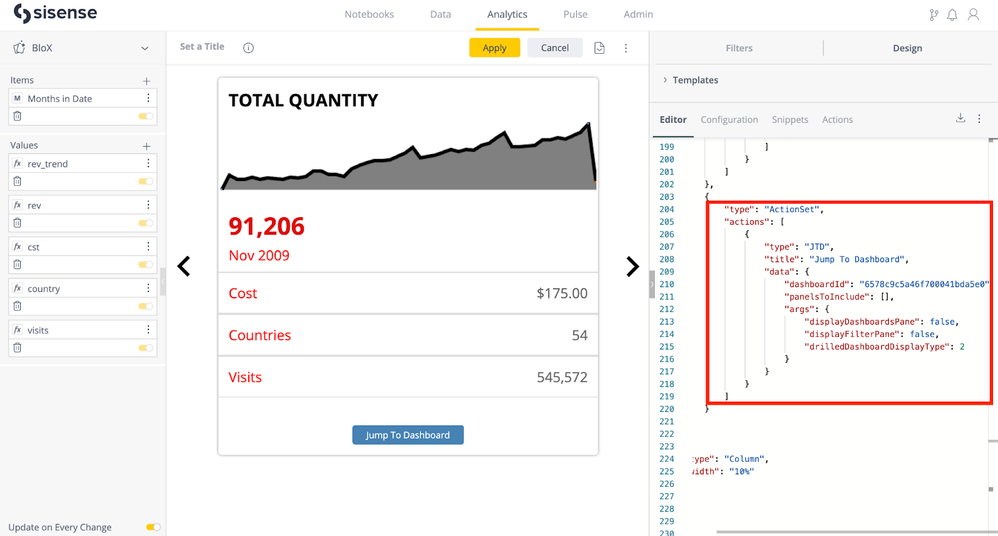Image resolution: width=998 pixels, height=536 pixels.
Task: Toggle the Months in Date item switch
Action: pyautogui.click(x=146, y=116)
